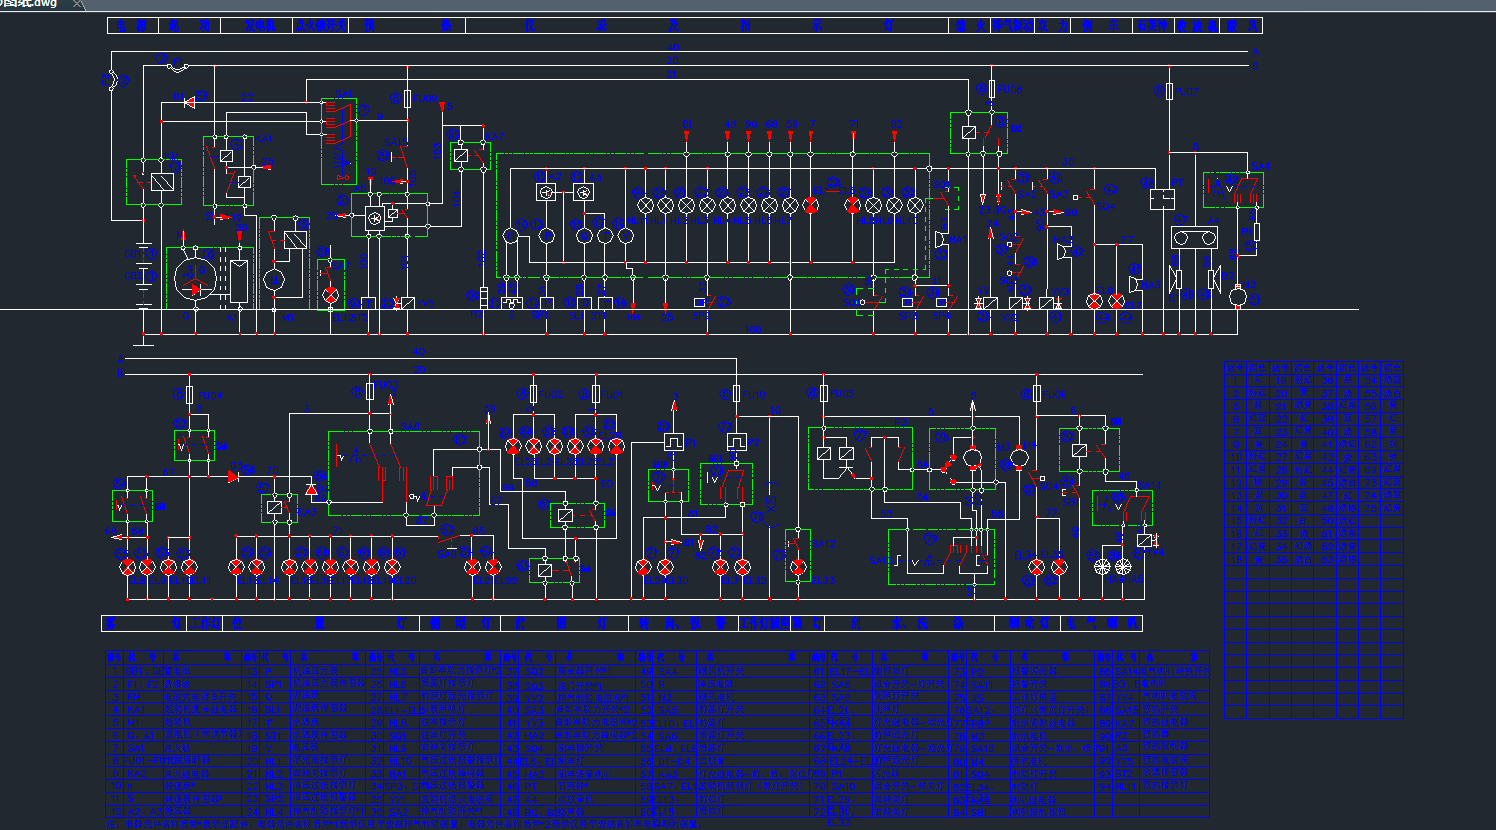
Task: Select the wire list table on right
Action: pyautogui.click(x=1313, y=540)
